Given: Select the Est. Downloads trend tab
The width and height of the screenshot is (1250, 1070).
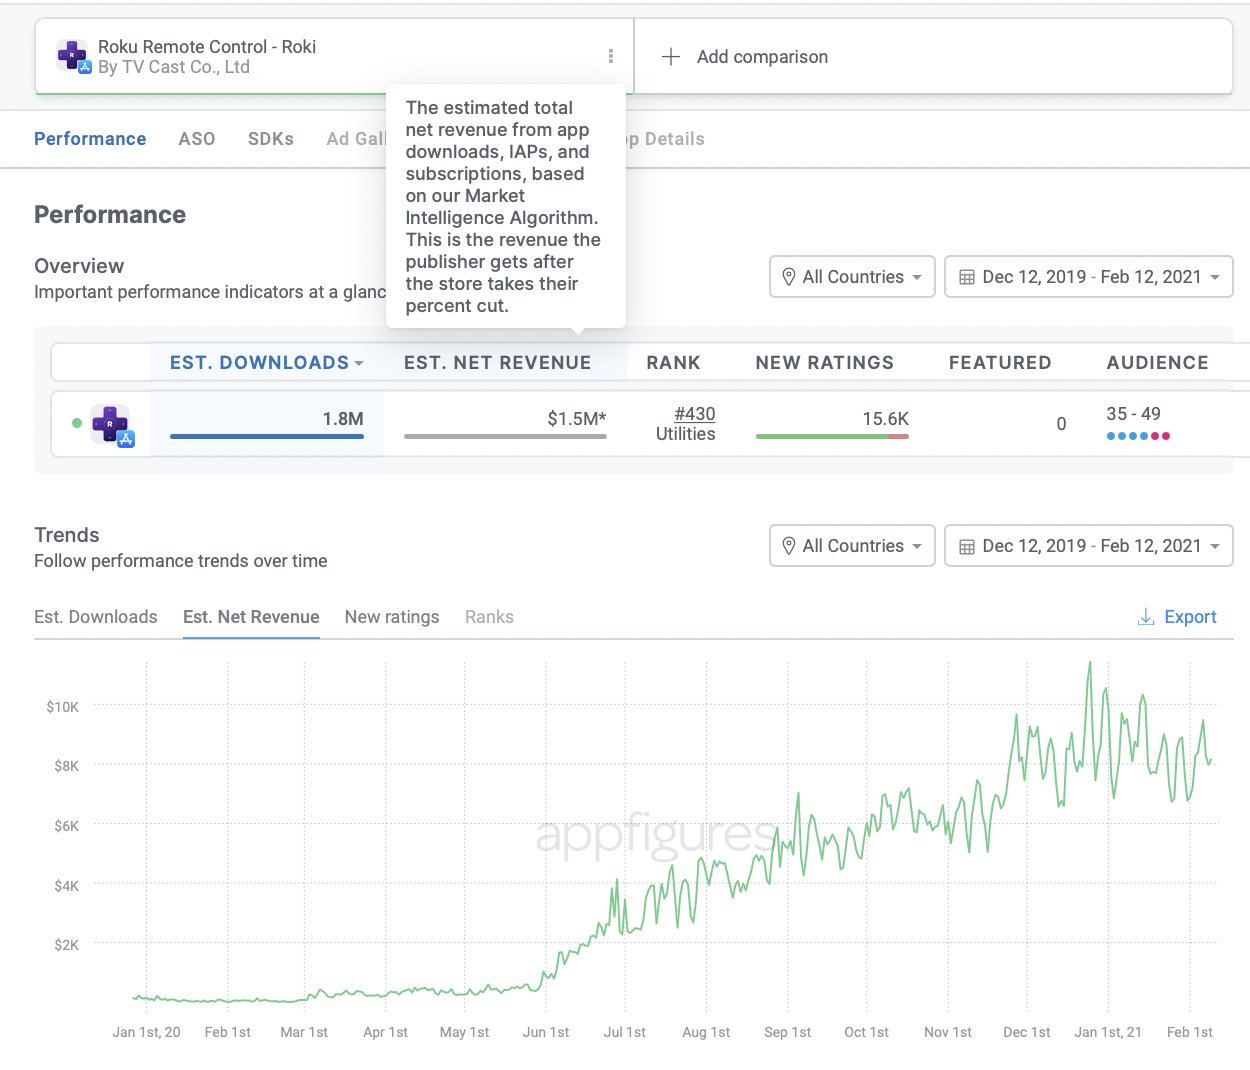Looking at the screenshot, I should [96, 617].
